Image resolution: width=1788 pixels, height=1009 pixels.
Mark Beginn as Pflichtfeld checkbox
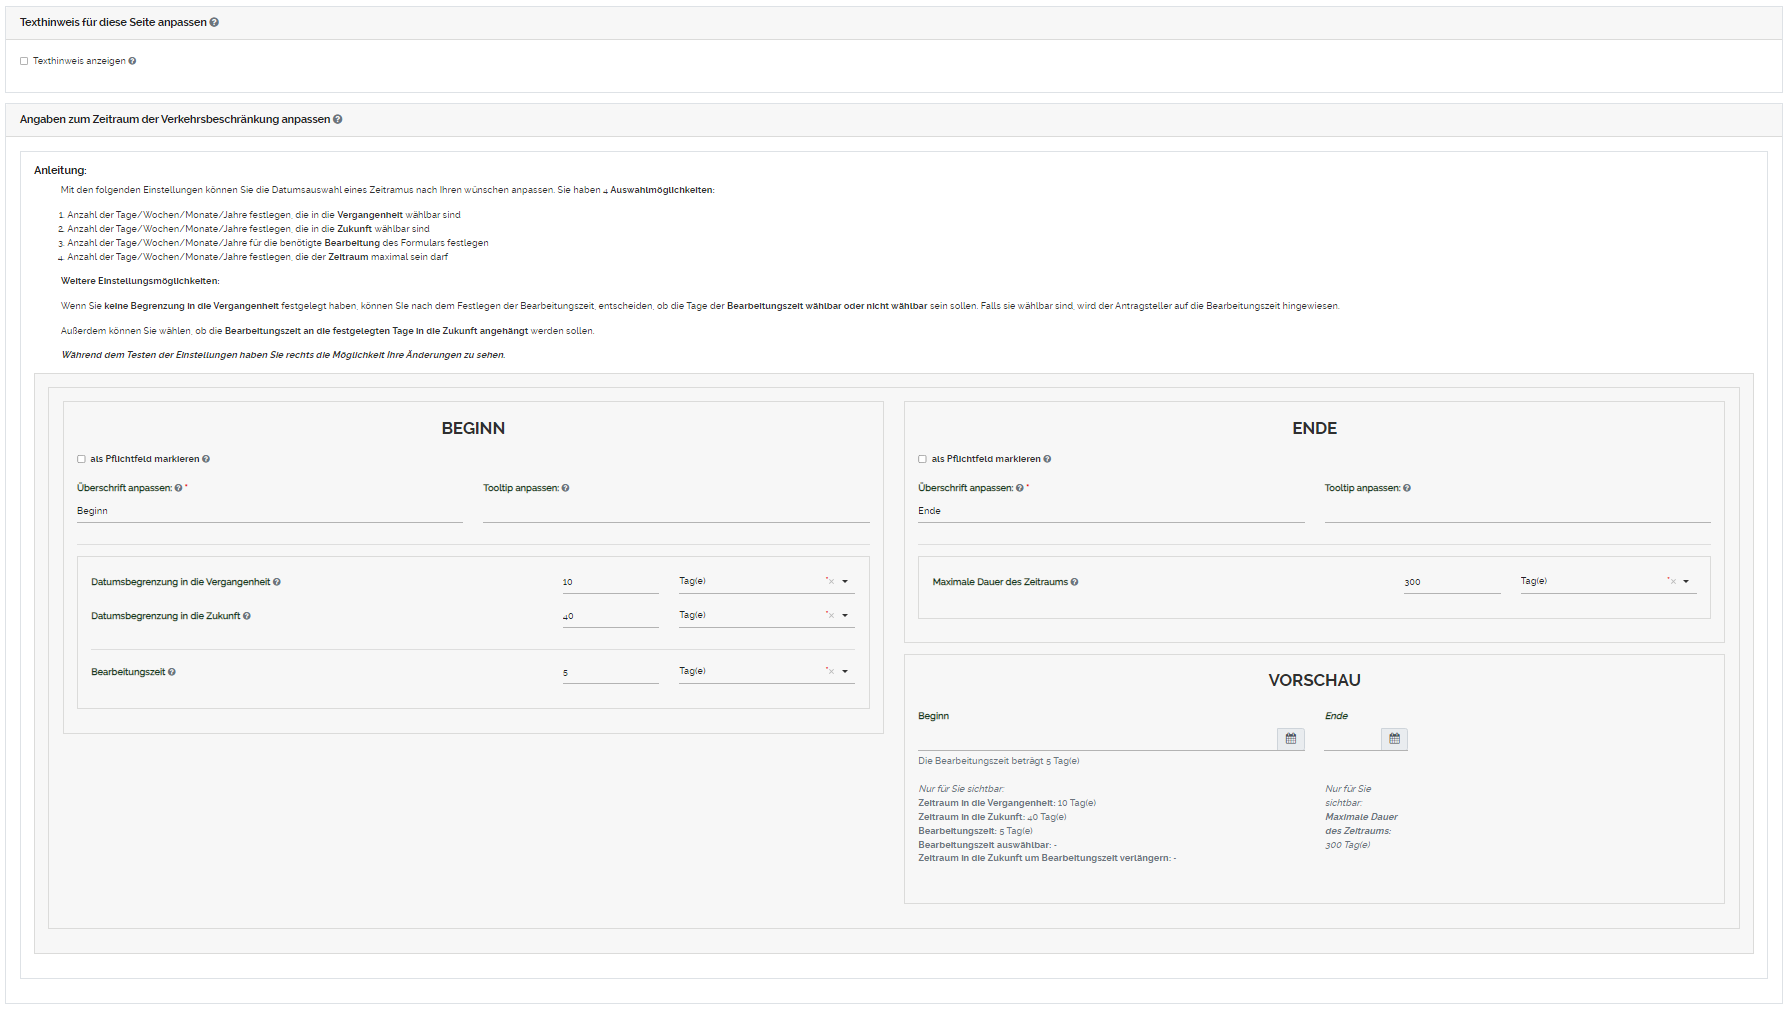click(82, 459)
